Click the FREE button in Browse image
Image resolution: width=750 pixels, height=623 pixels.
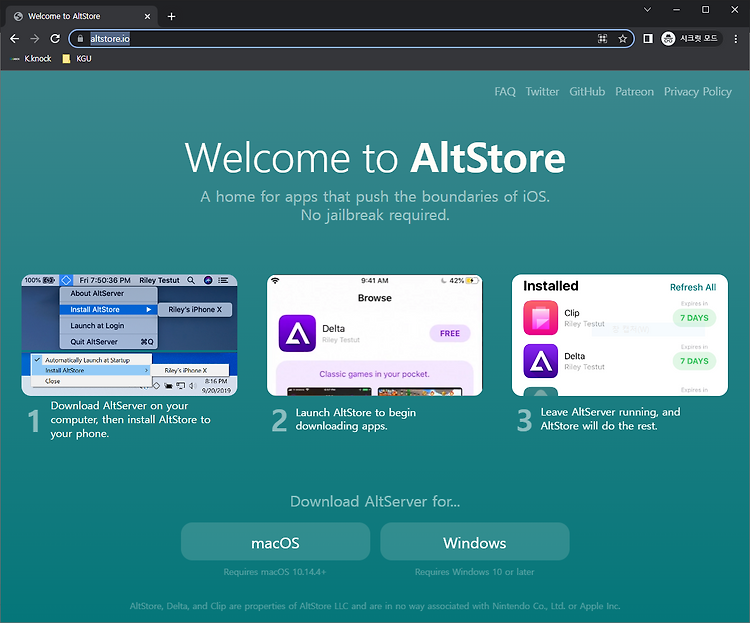[450, 333]
